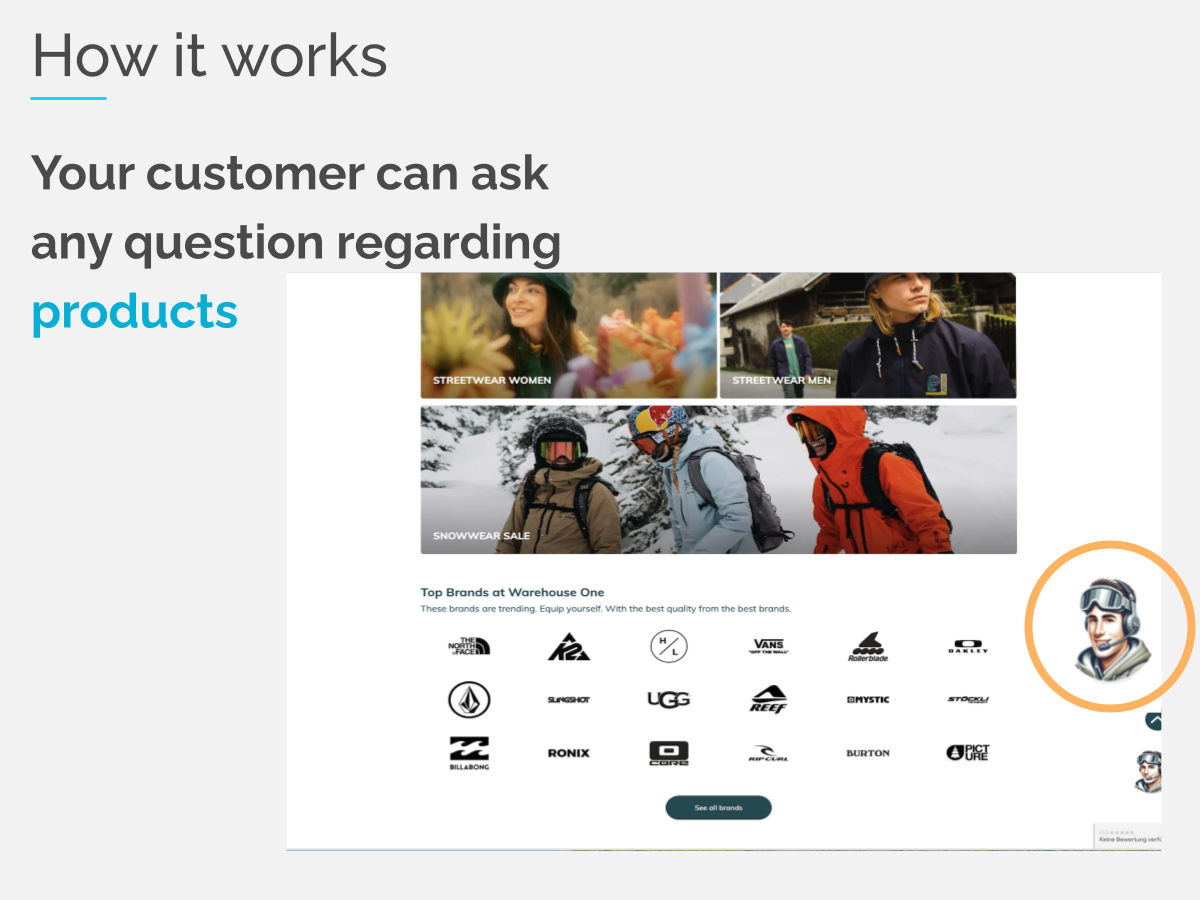Select the Ronix brand logo
1200x900 pixels.
[569, 753]
